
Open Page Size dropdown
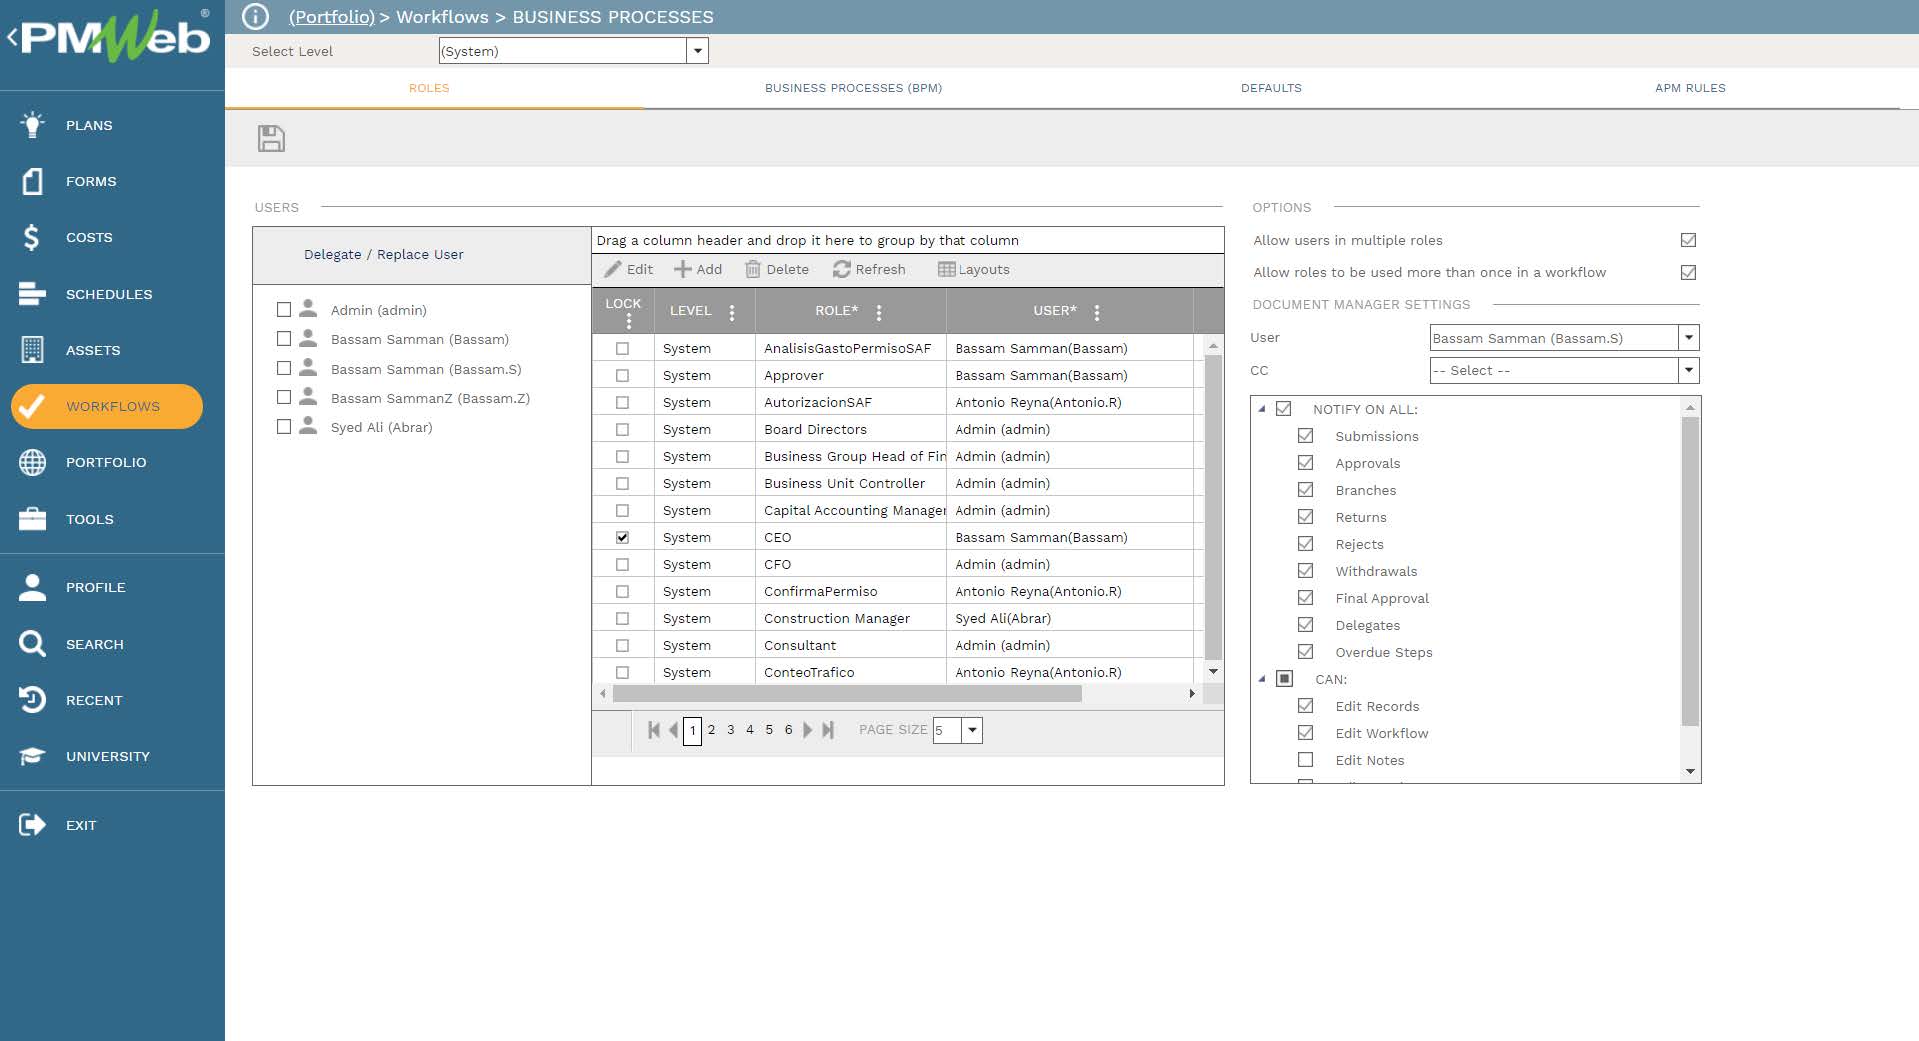click(x=972, y=730)
